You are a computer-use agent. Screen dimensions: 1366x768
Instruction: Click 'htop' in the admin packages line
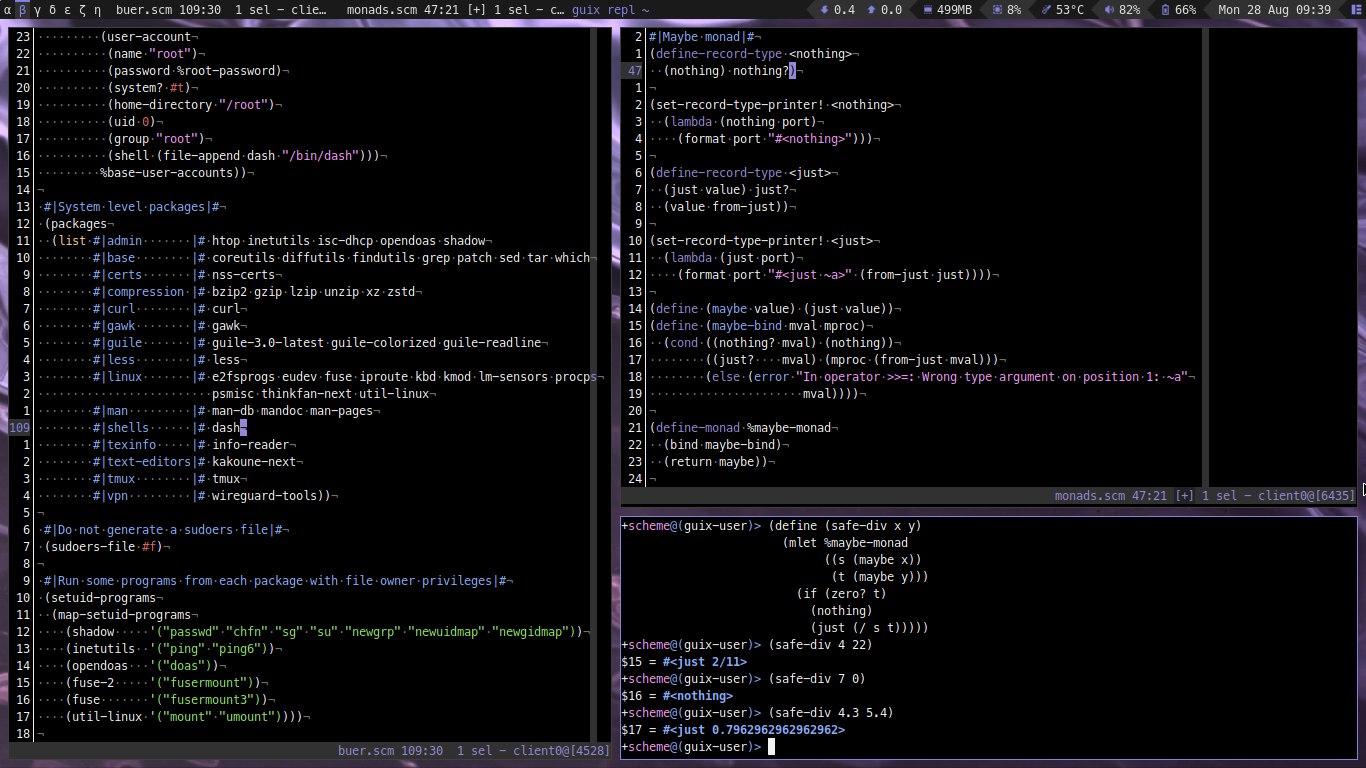pyautogui.click(x=226, y=241)
